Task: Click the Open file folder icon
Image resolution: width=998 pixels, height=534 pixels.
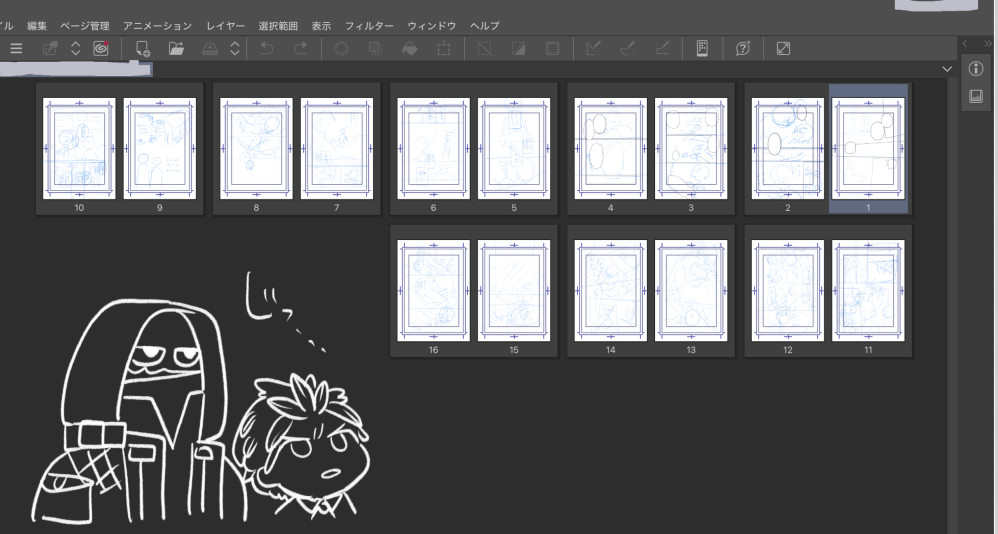Action: (x=177, y=48)
